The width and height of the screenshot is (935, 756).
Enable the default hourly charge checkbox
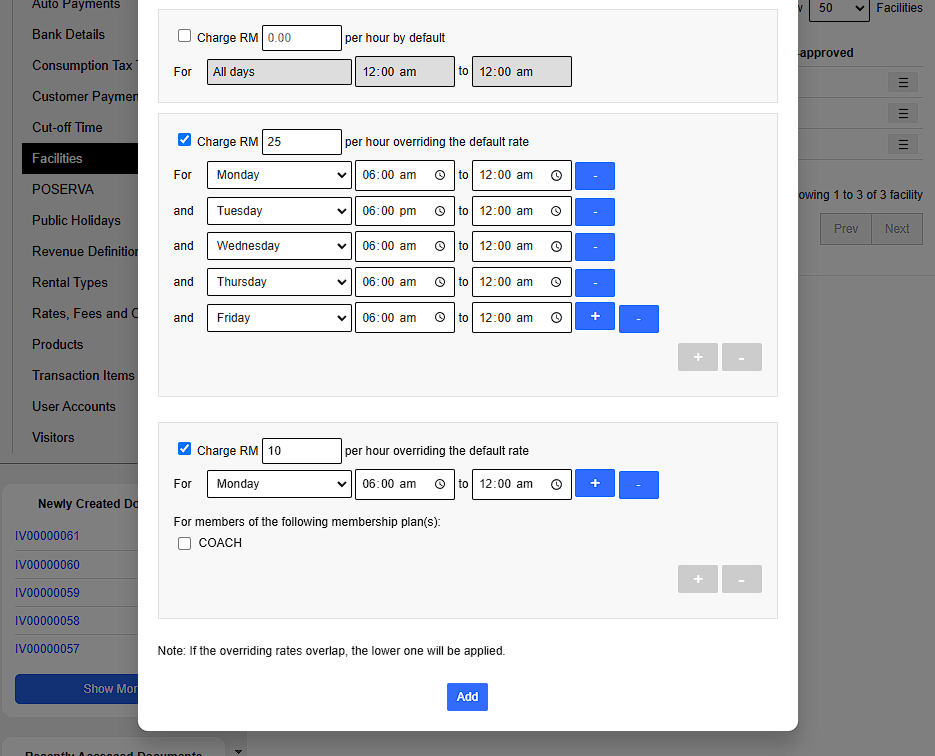click(184, 36)
